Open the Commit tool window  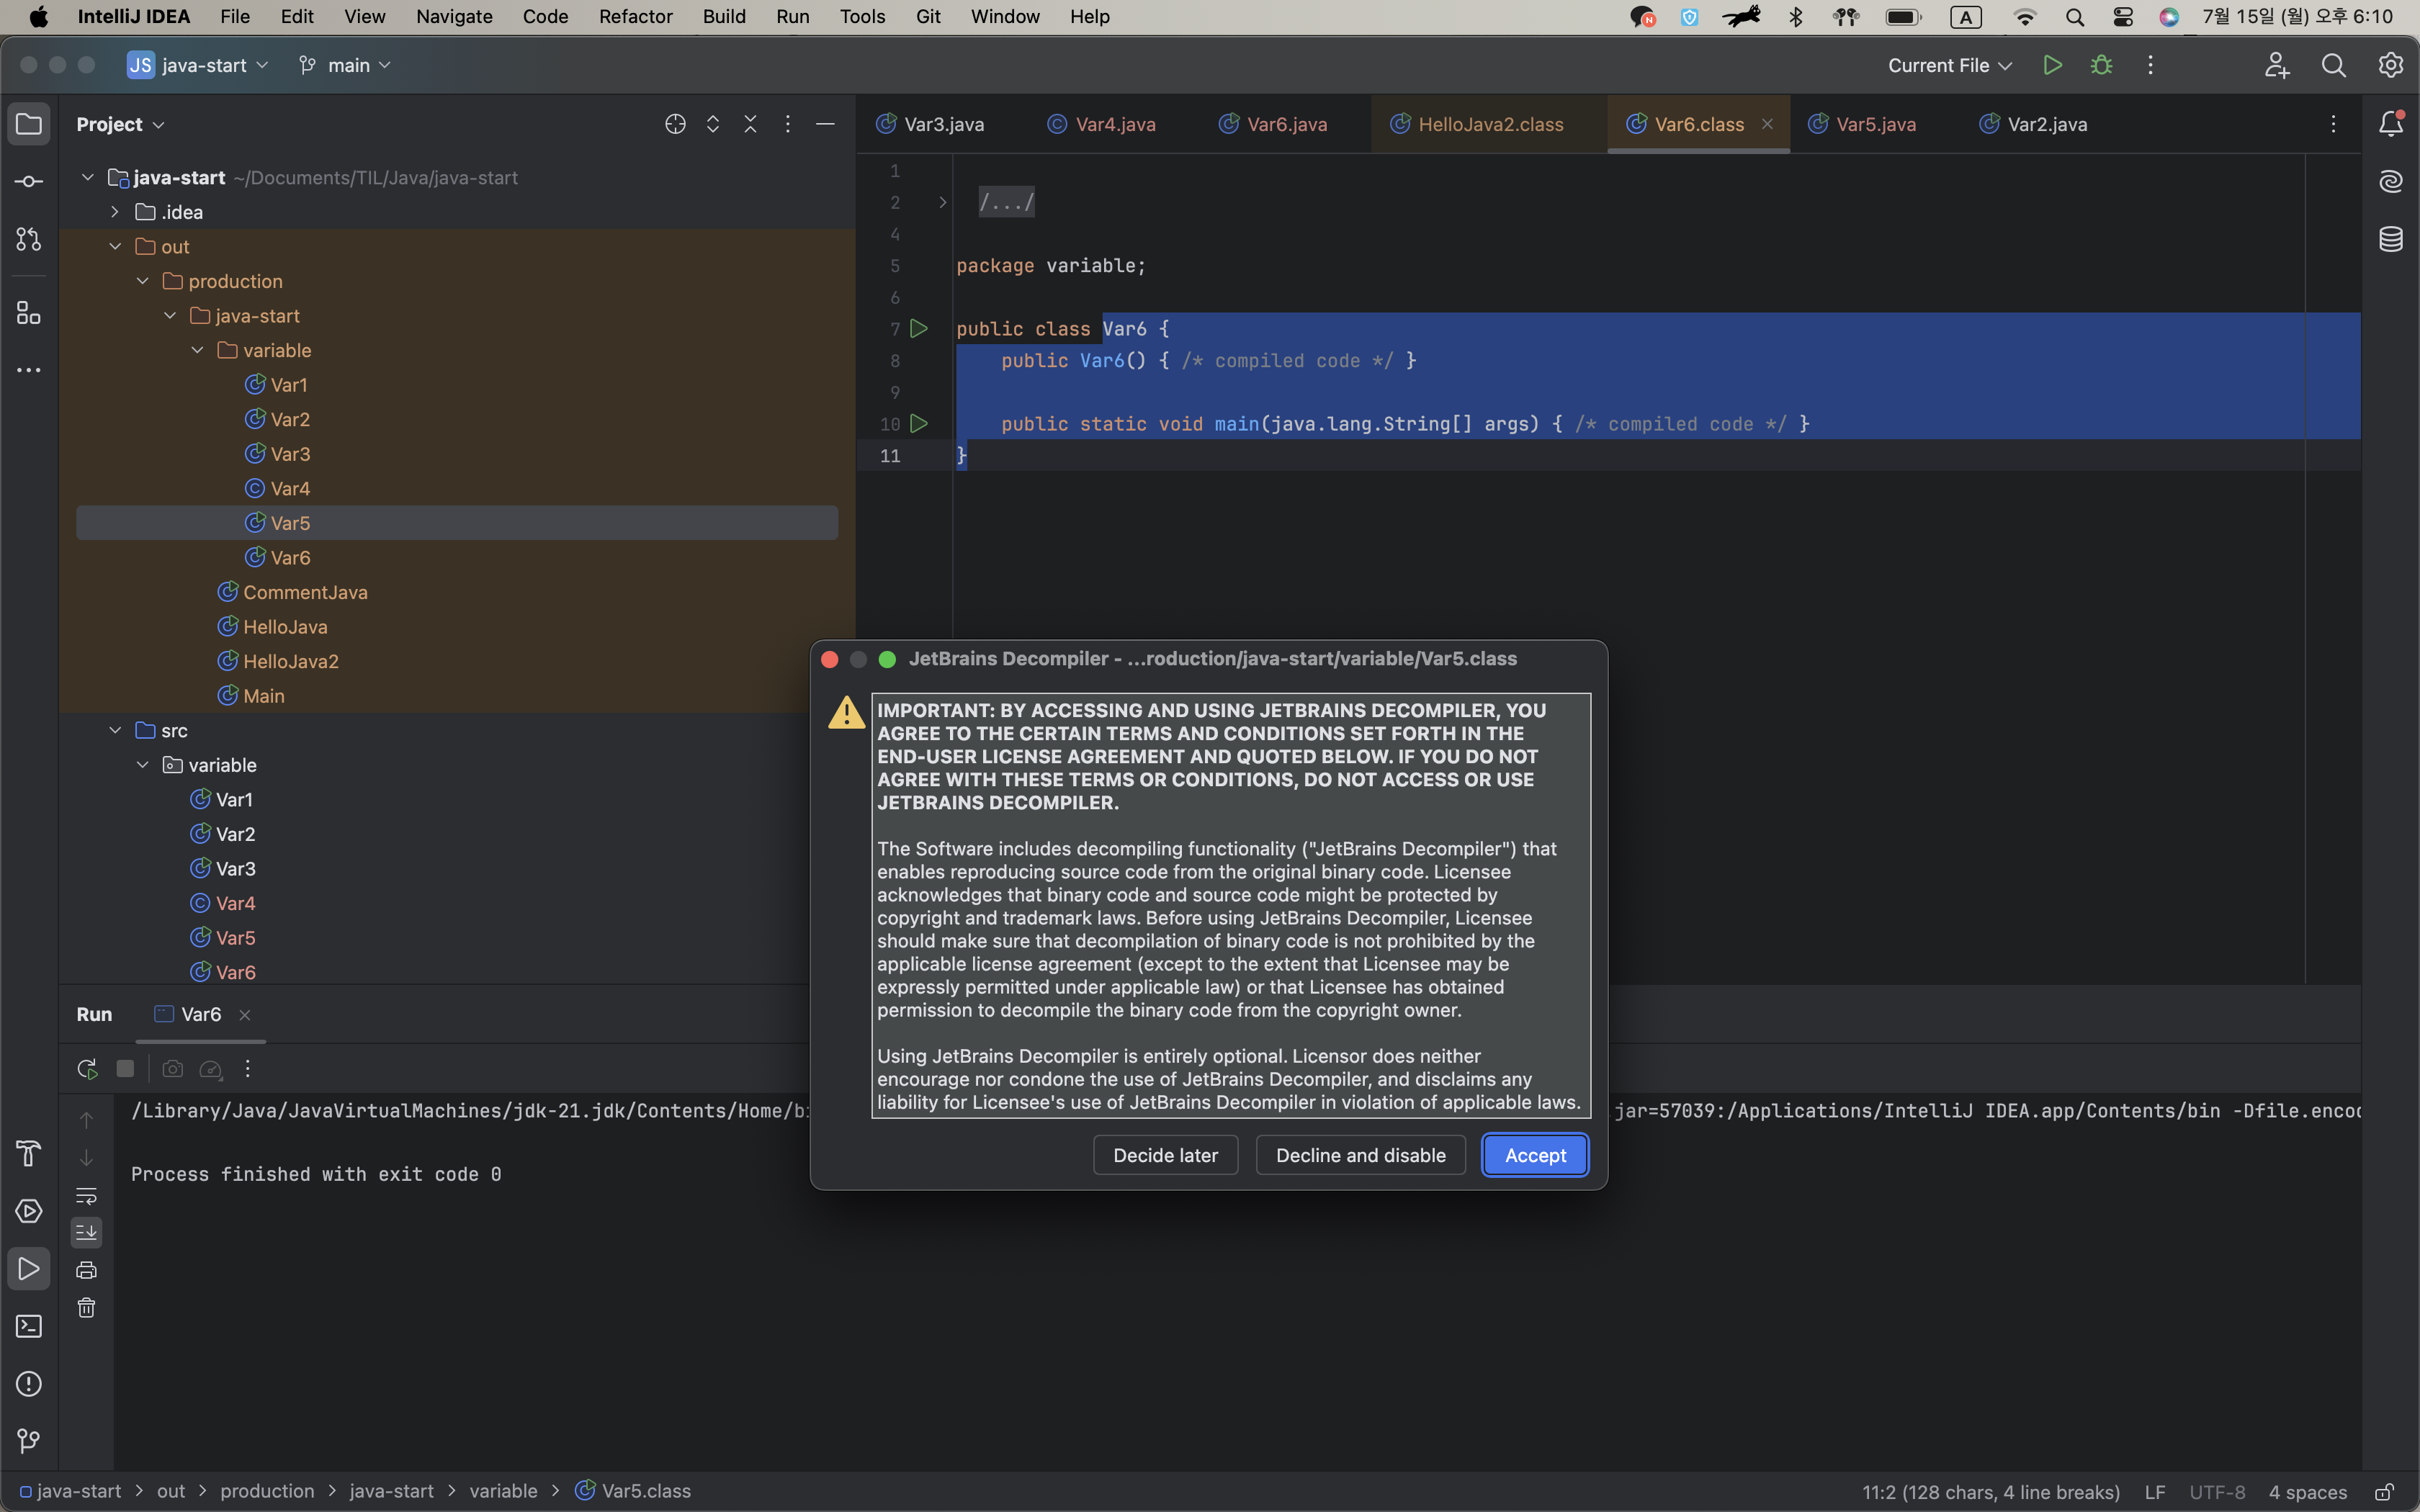[29, 182]
